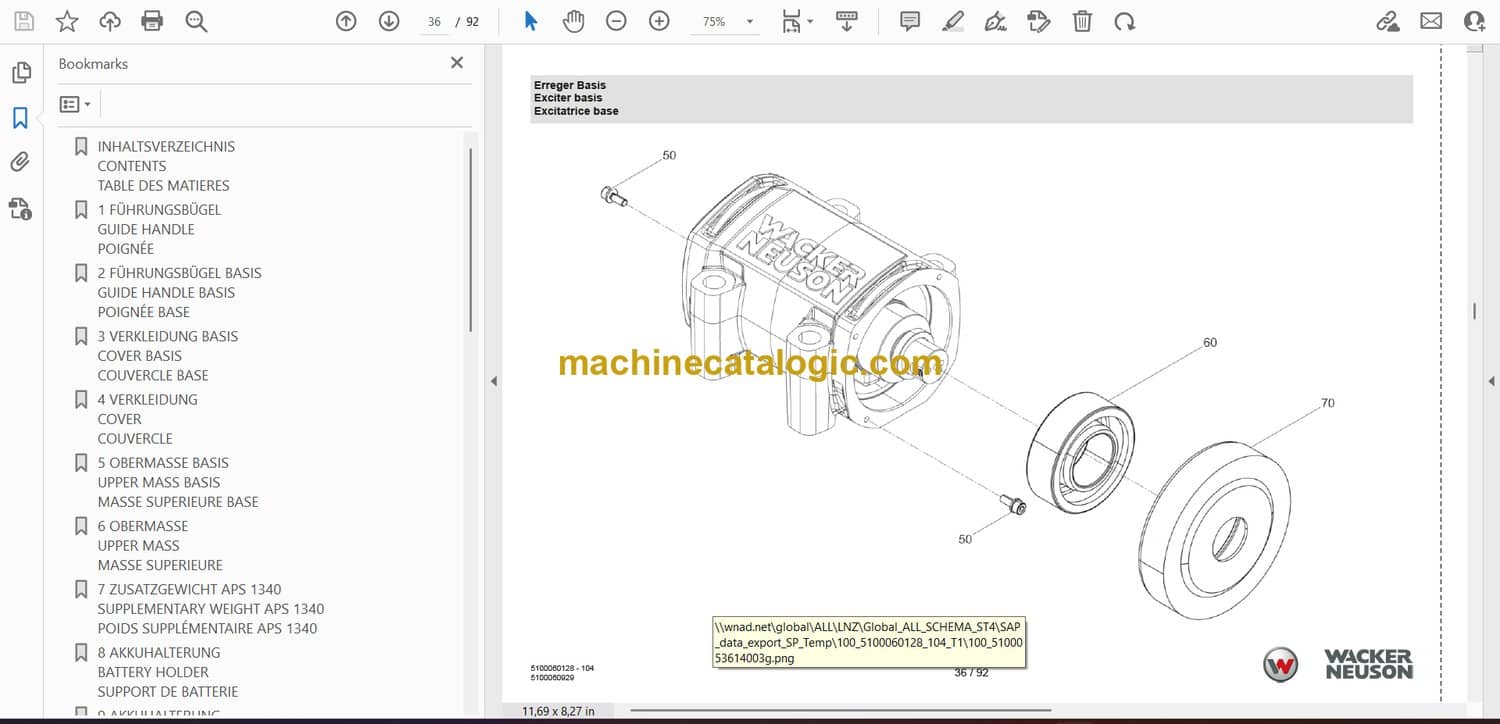Upload the file to cloud storage
The image size is (1500, 724).
pyautogui.click(x=110, y=21)
